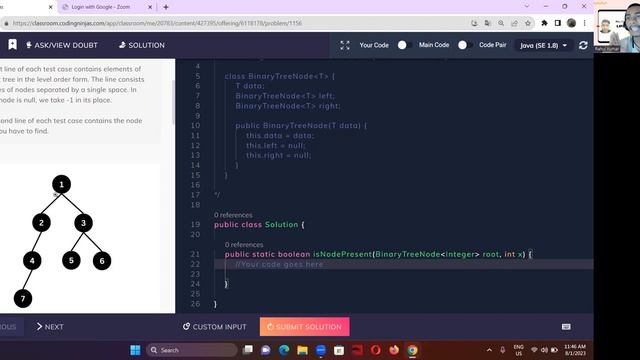Click the bookmark icon beside Ask/View Doubt
The width and height of the screenshot is (640, 360).
click(13, 45)
